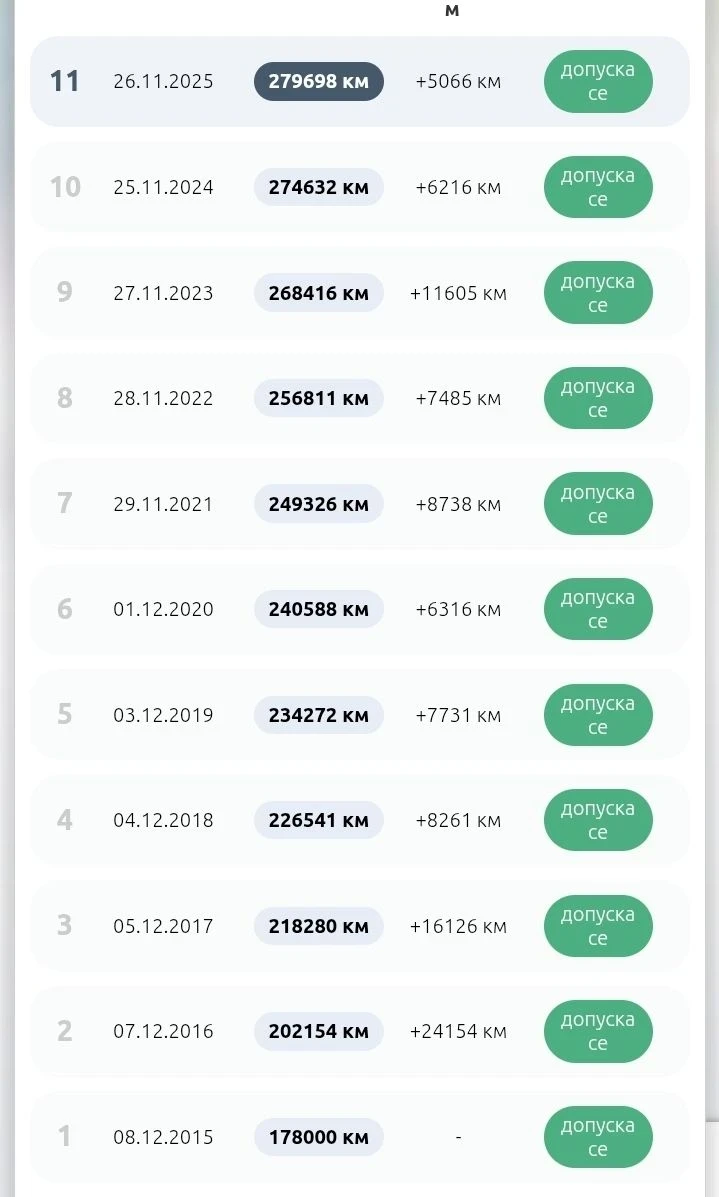Click the допуска се badge for 04.12.2018

(x=598, y=820)
